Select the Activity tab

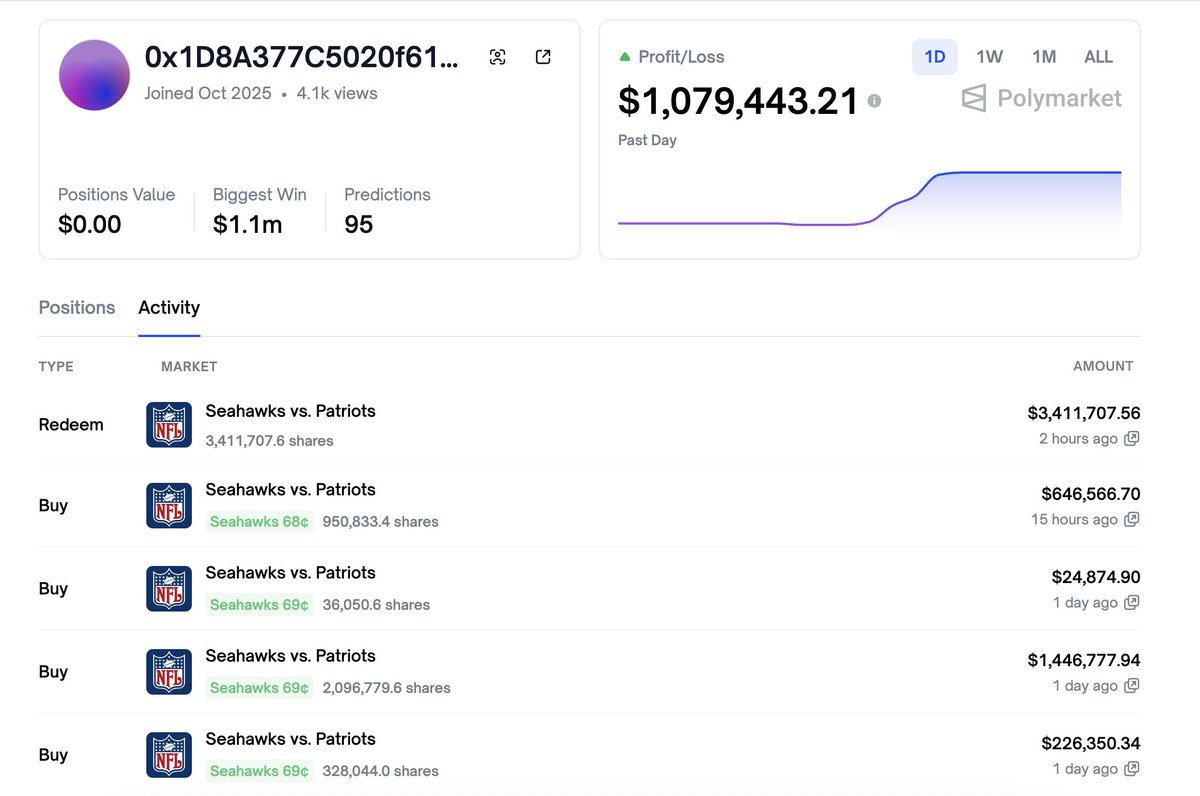[x=169, y=308]
